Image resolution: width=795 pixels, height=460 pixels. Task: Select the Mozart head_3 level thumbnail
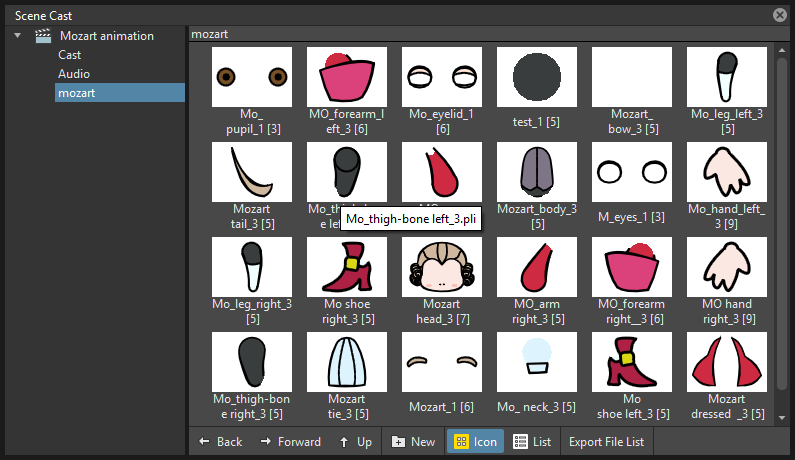[x=442, y=267]
